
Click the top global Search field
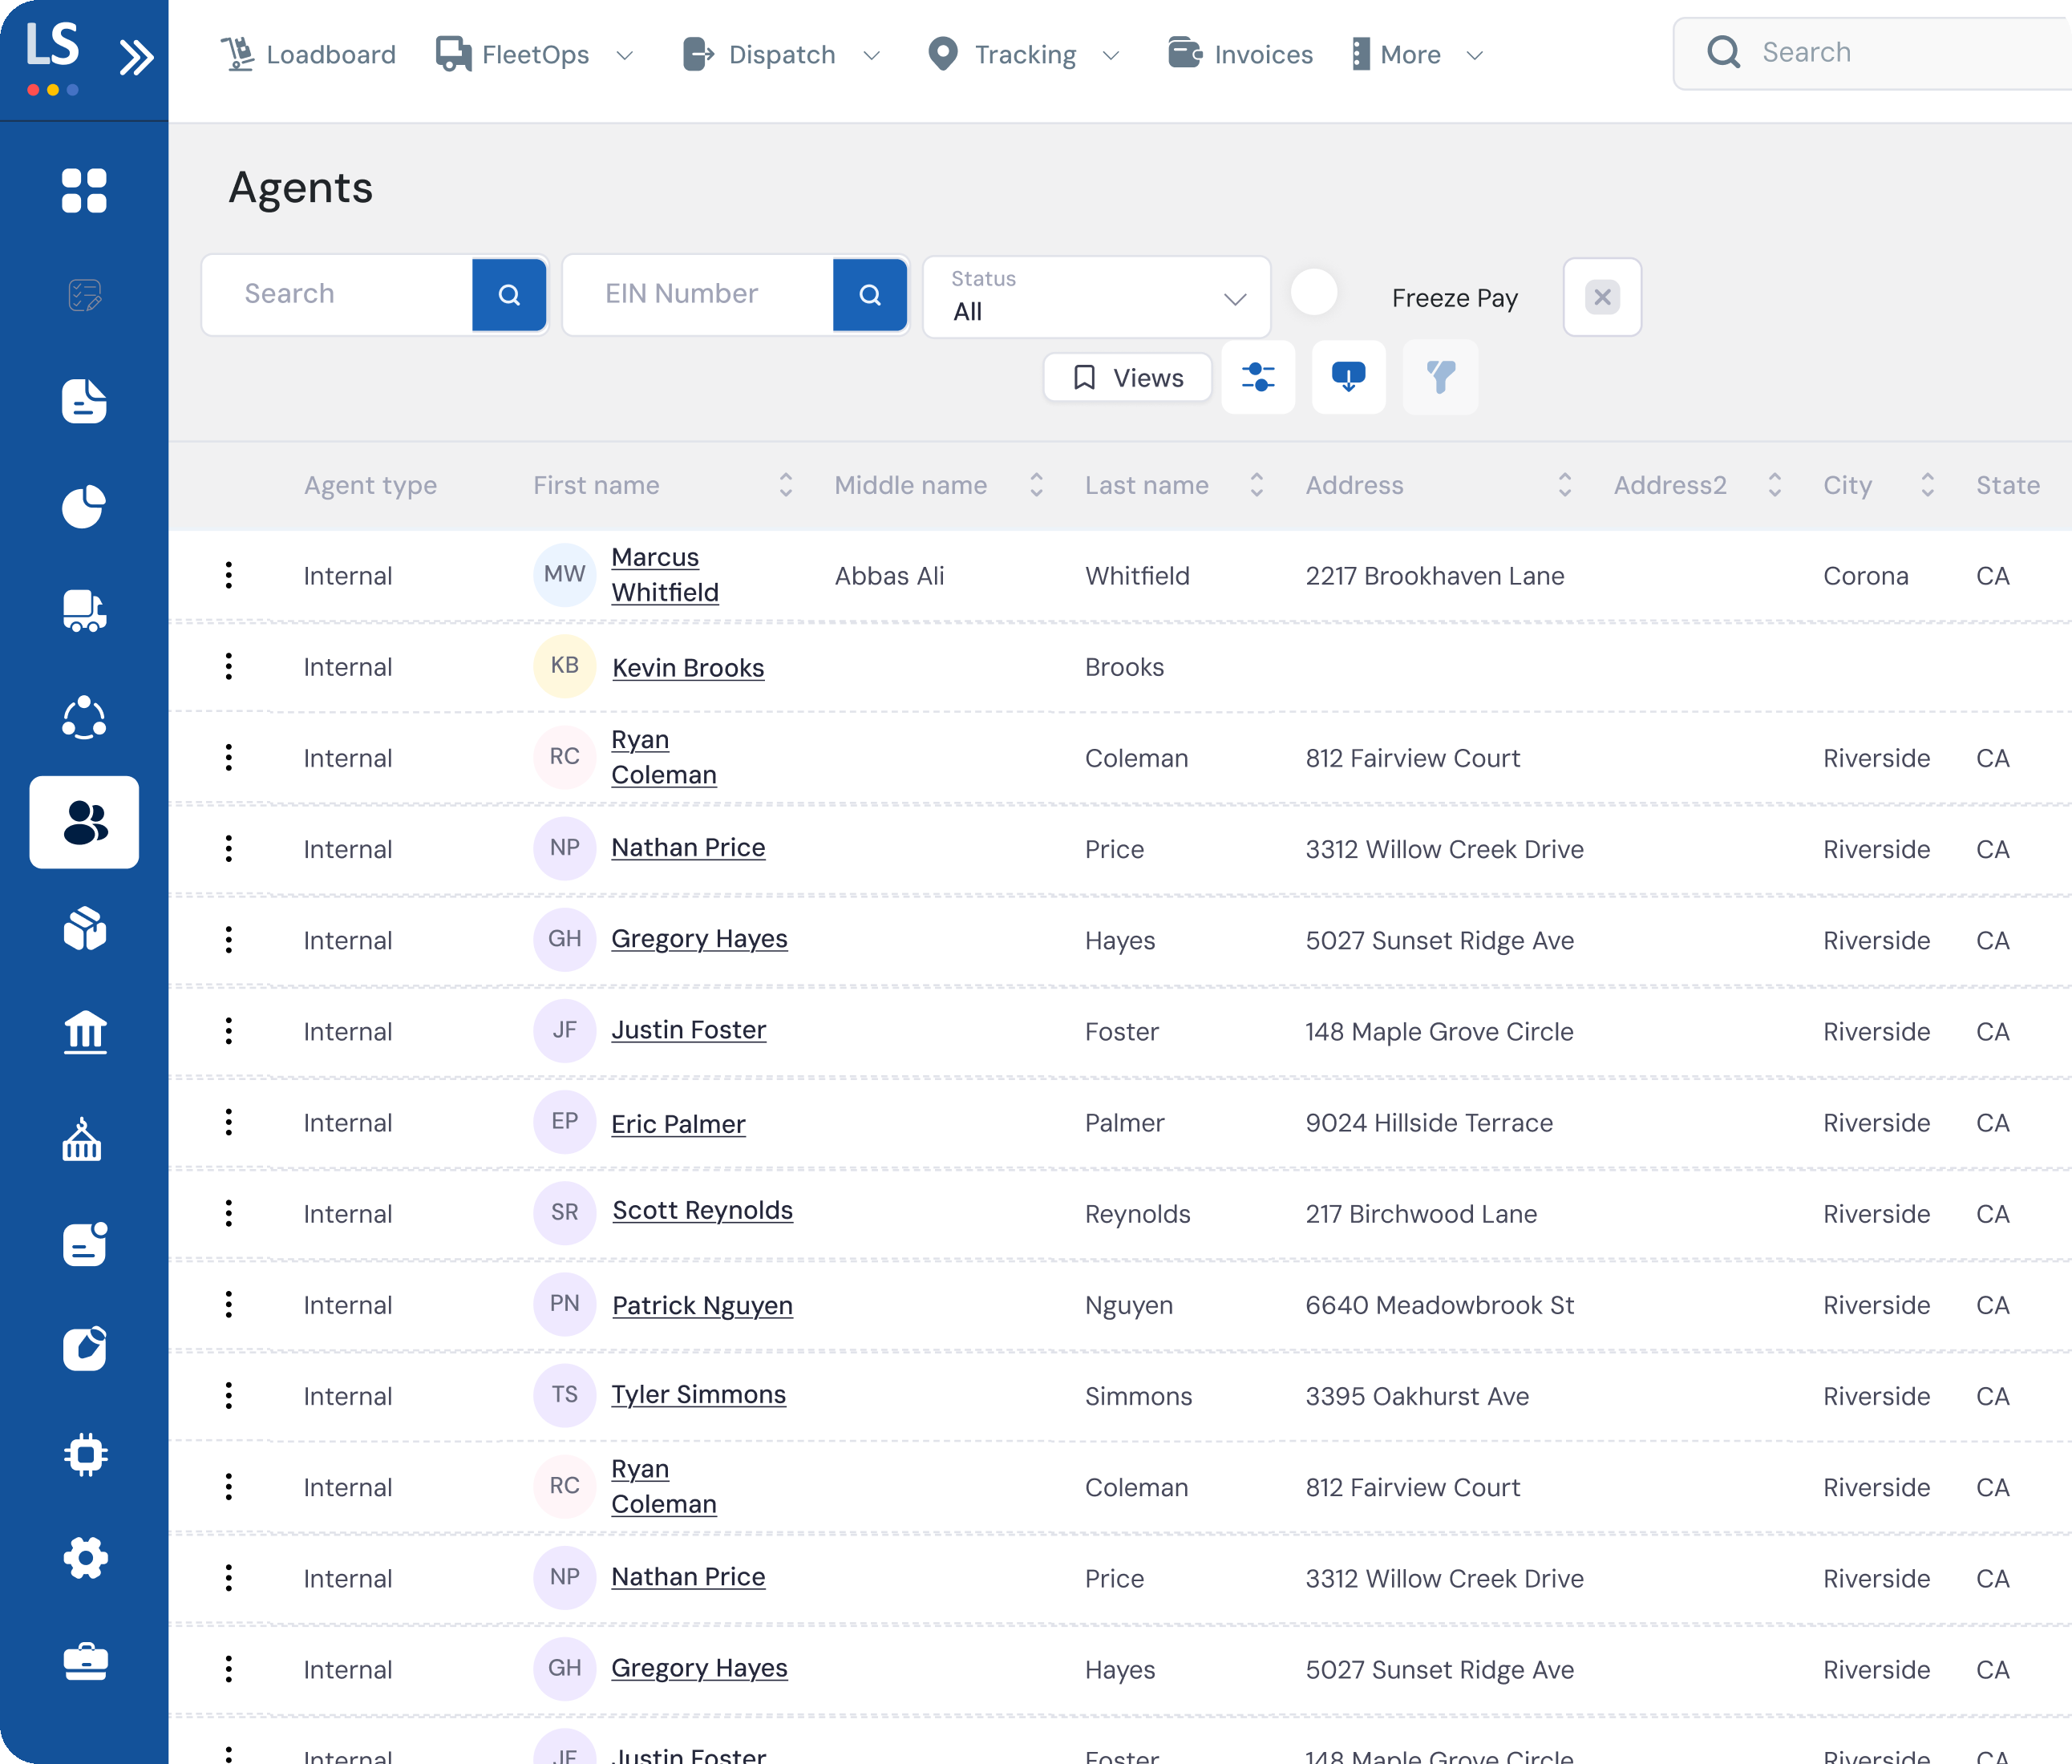1875,53
